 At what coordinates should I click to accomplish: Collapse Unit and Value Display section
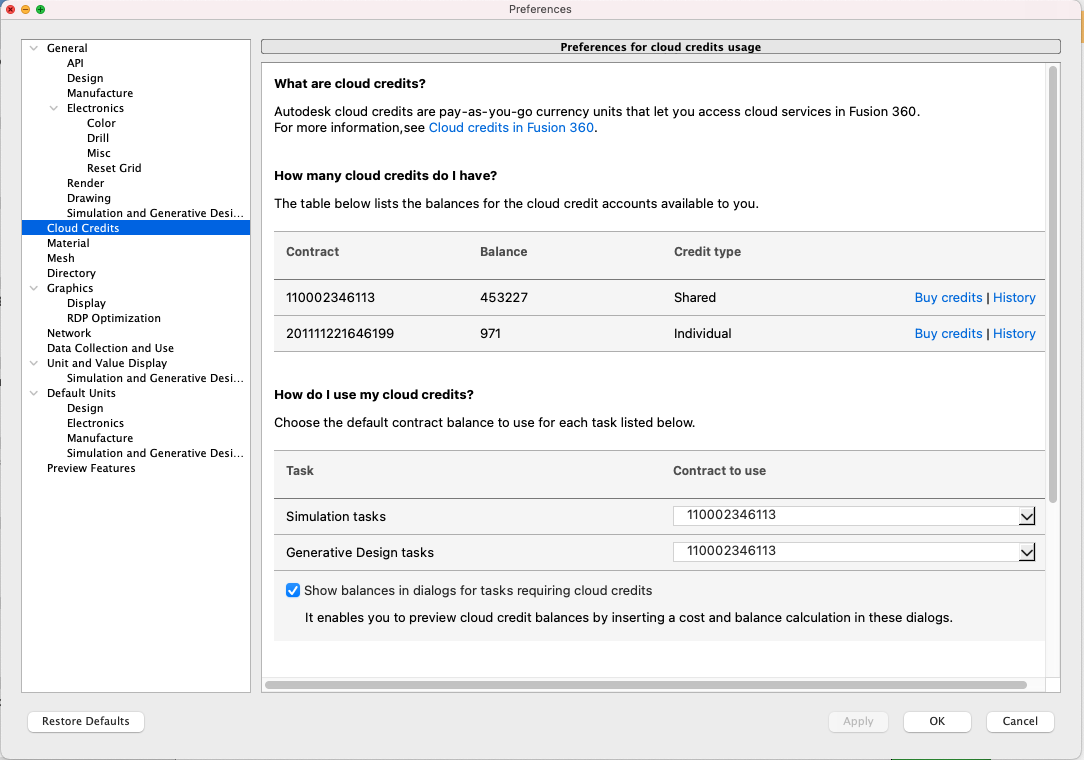click(34, 363)
